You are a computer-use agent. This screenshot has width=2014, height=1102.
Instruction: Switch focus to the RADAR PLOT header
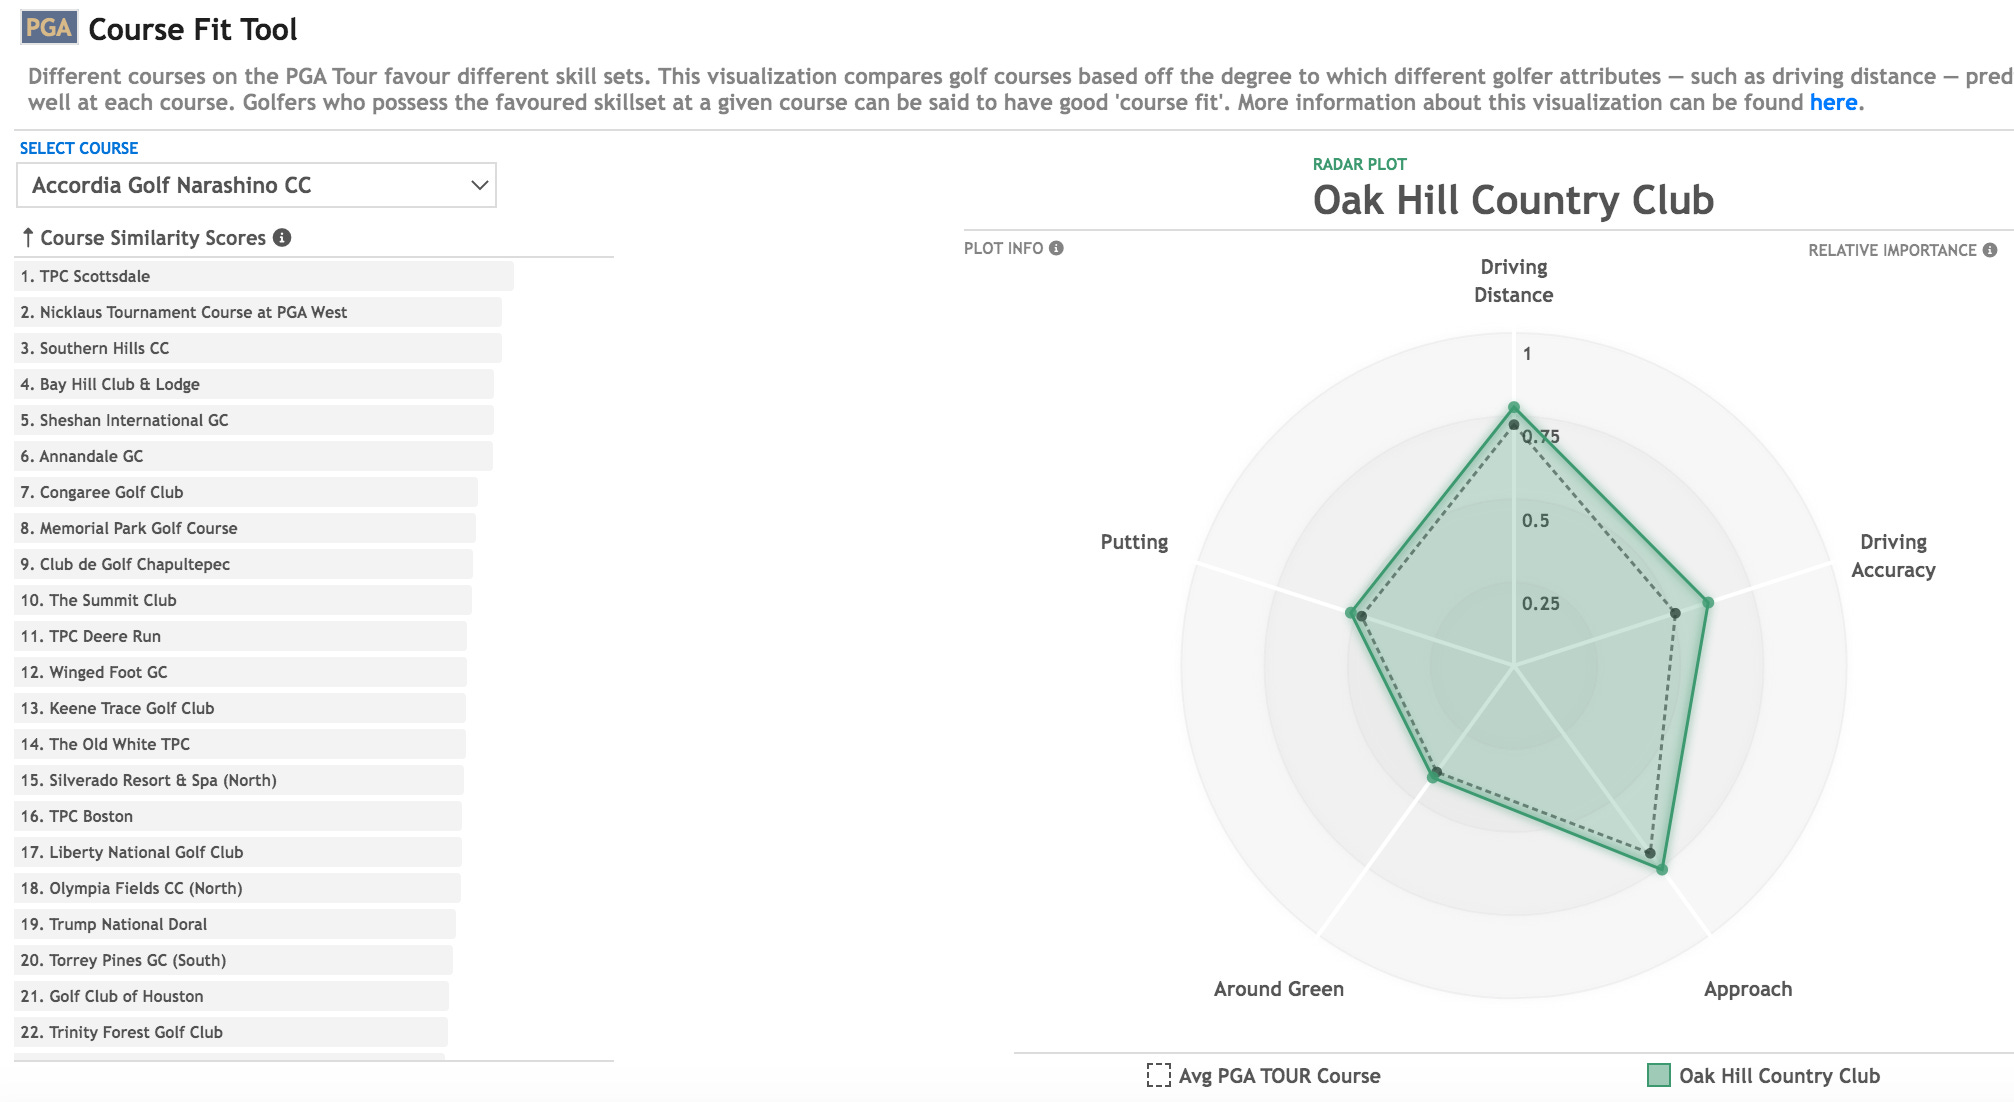tap(1360, 164)
